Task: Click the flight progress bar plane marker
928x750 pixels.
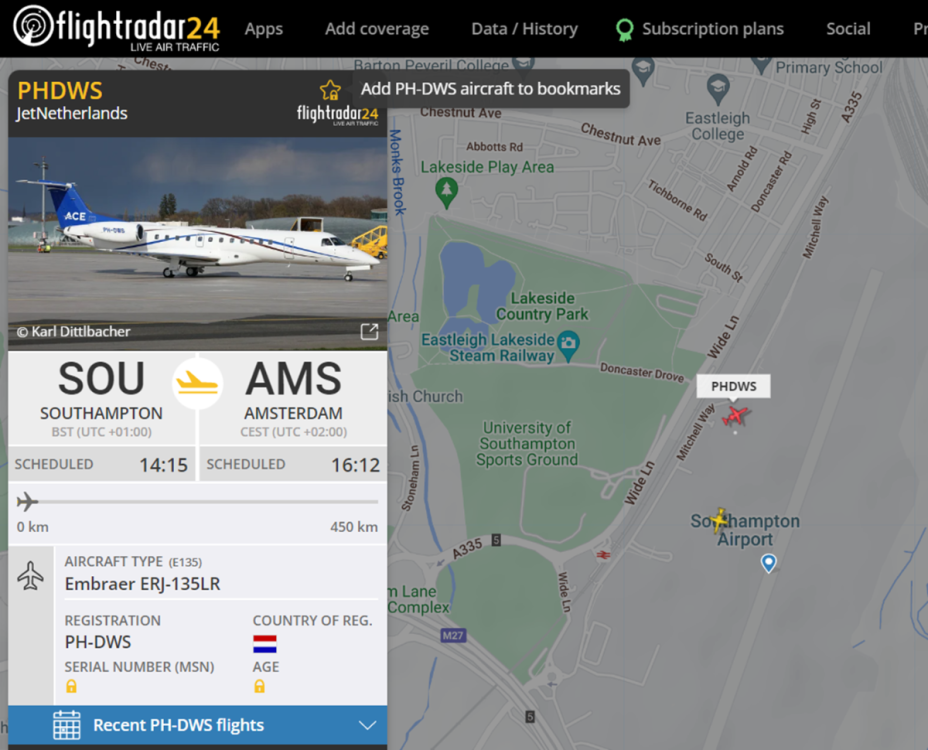Action: pyautogui.click(x=27, y=502)
